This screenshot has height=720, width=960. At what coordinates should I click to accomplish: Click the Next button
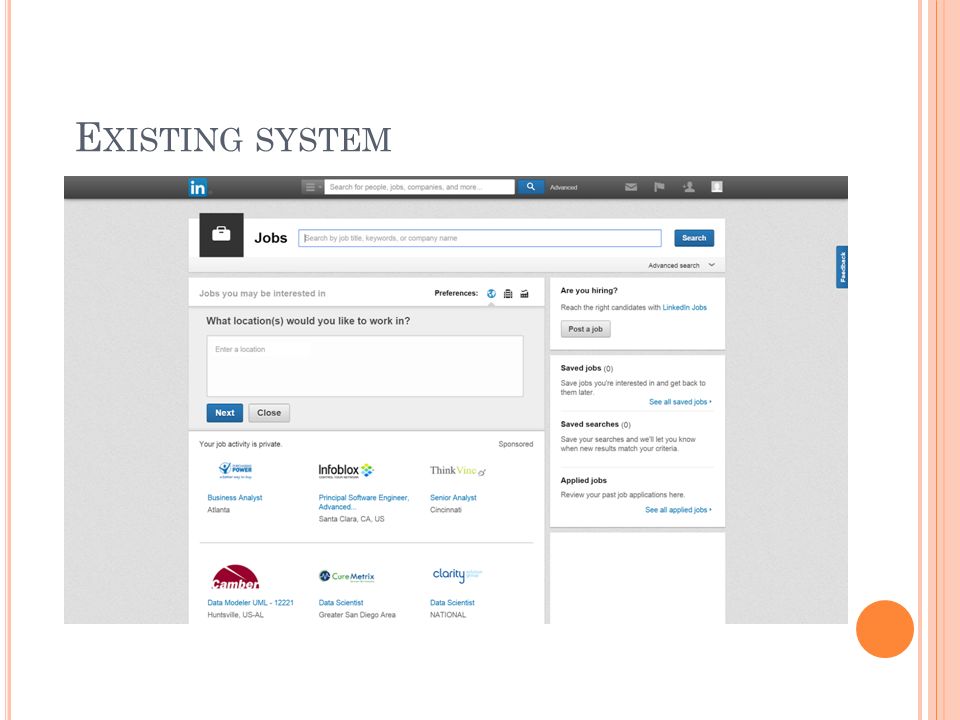tap(225, 413)
